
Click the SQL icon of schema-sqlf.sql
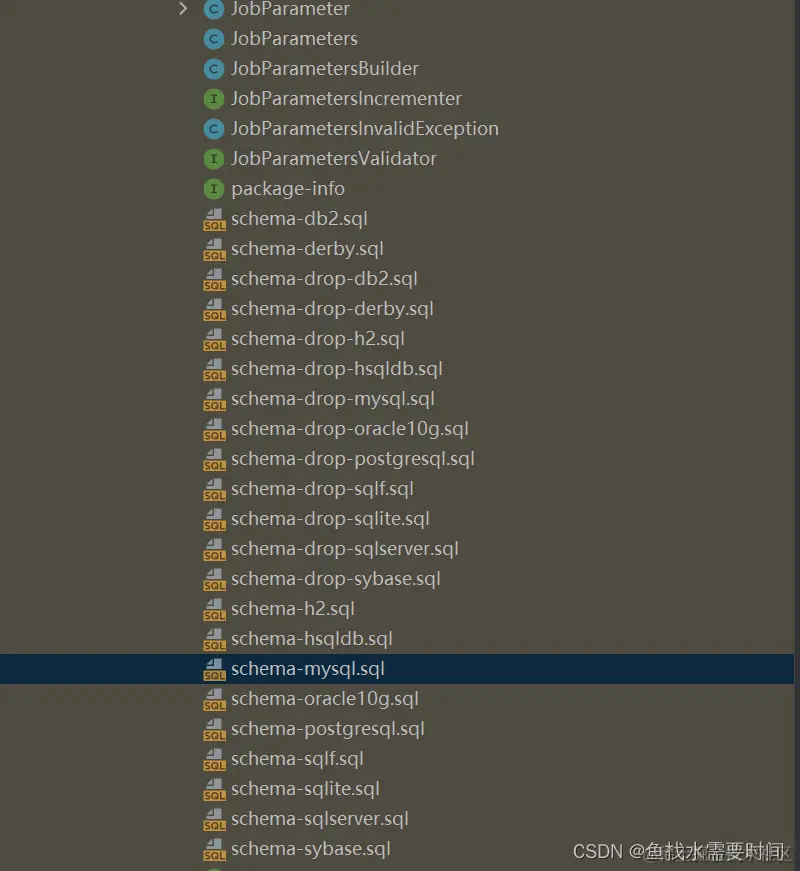pos(214,759)
